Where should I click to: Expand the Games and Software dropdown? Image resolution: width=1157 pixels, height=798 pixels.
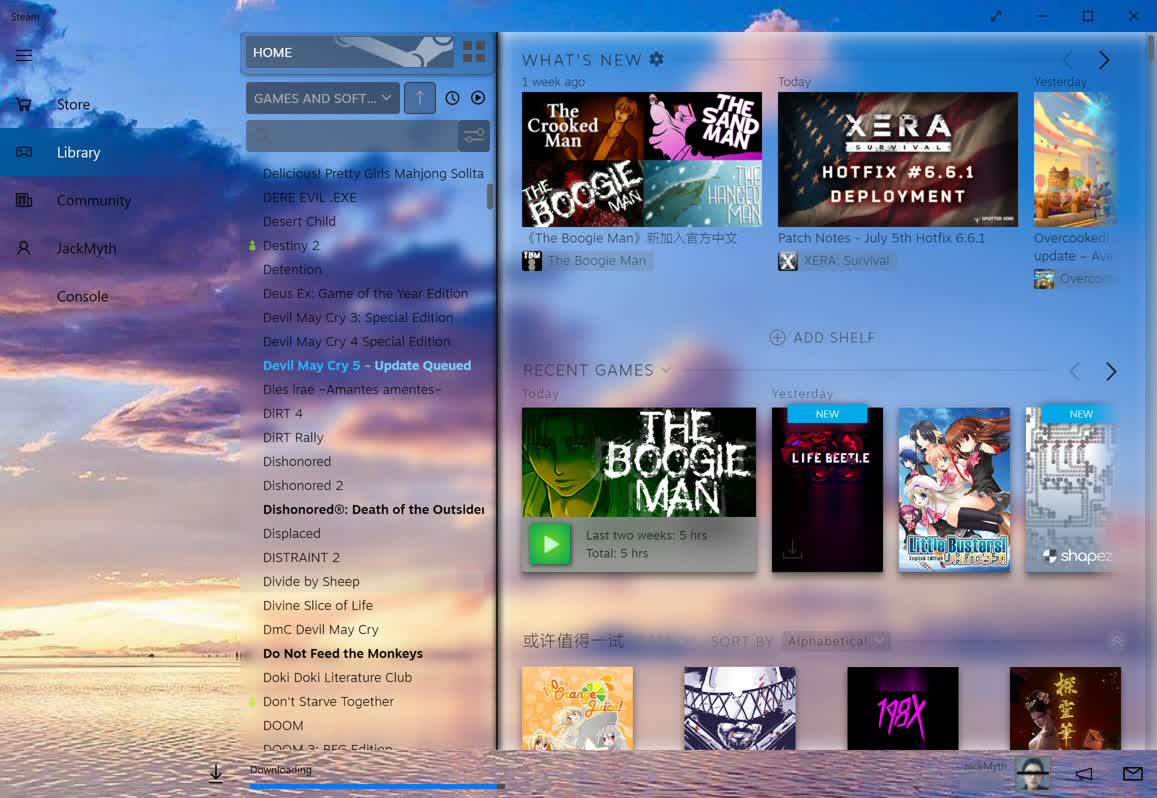click(x=322, y=97)
